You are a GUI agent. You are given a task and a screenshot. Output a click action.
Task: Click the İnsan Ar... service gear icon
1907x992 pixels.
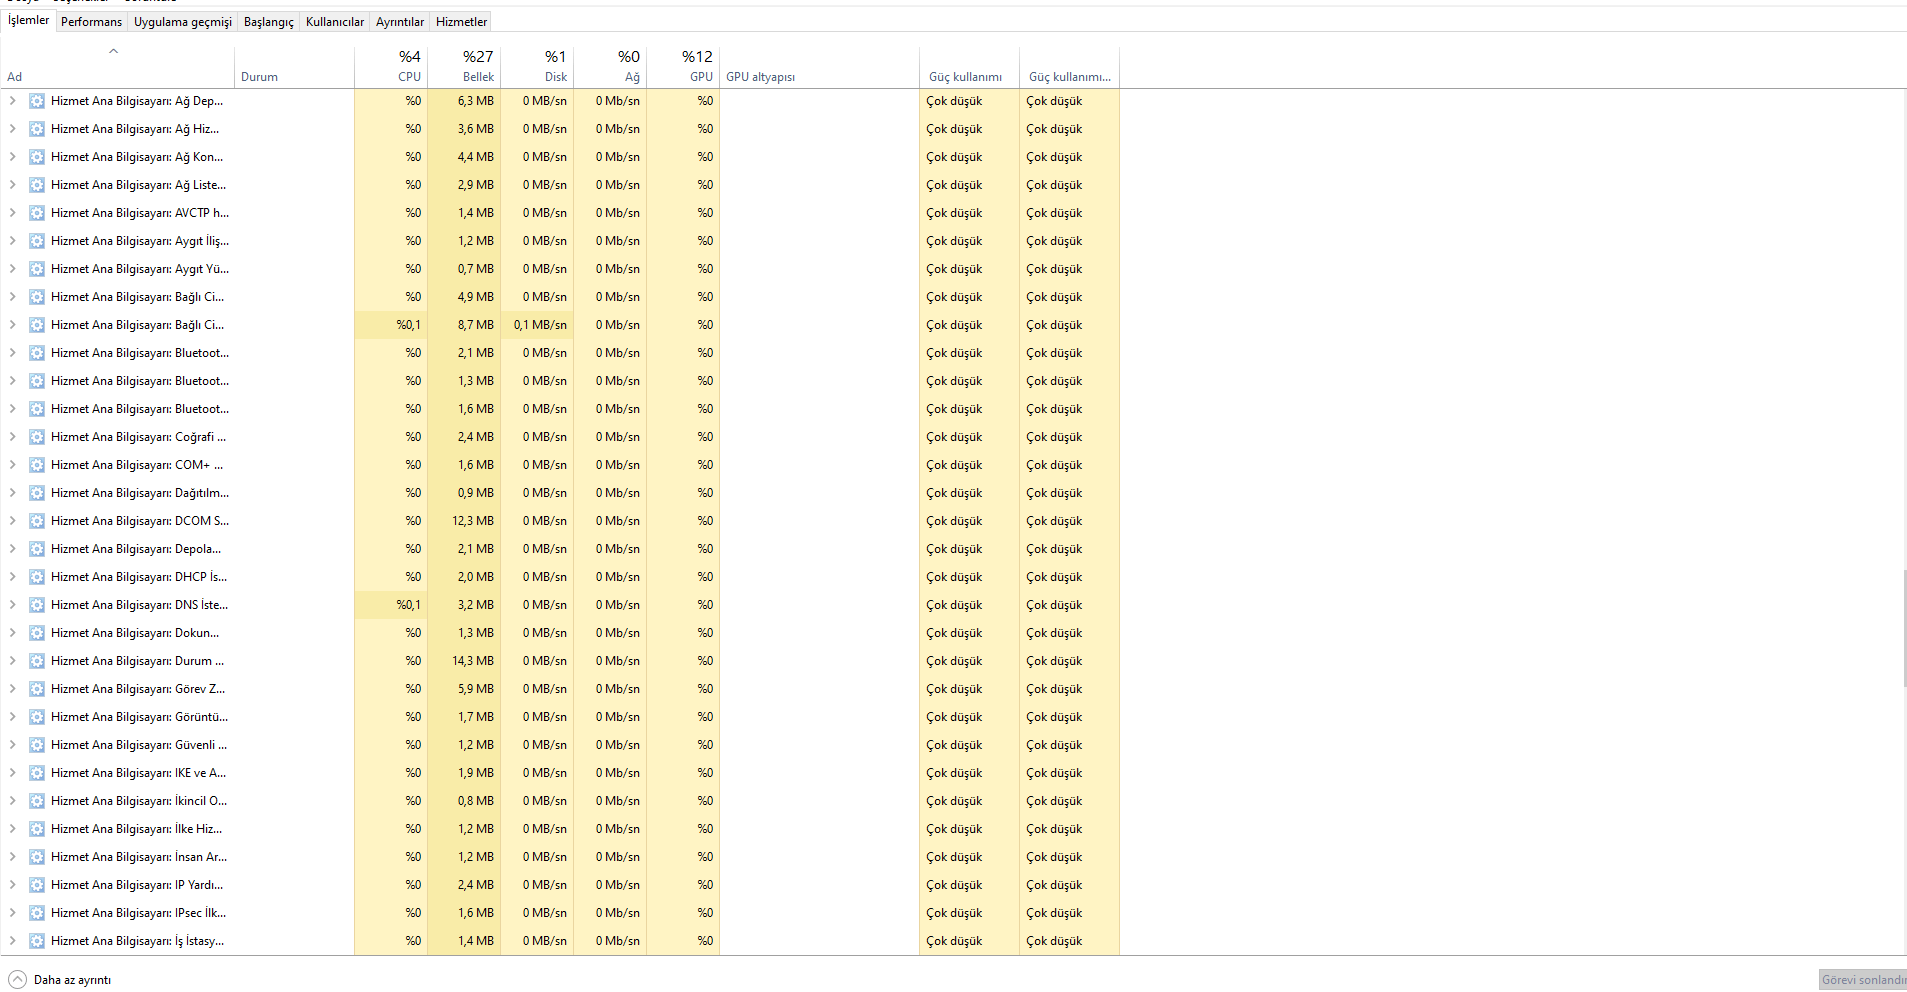pyautogui.click(x=37, y=857)
